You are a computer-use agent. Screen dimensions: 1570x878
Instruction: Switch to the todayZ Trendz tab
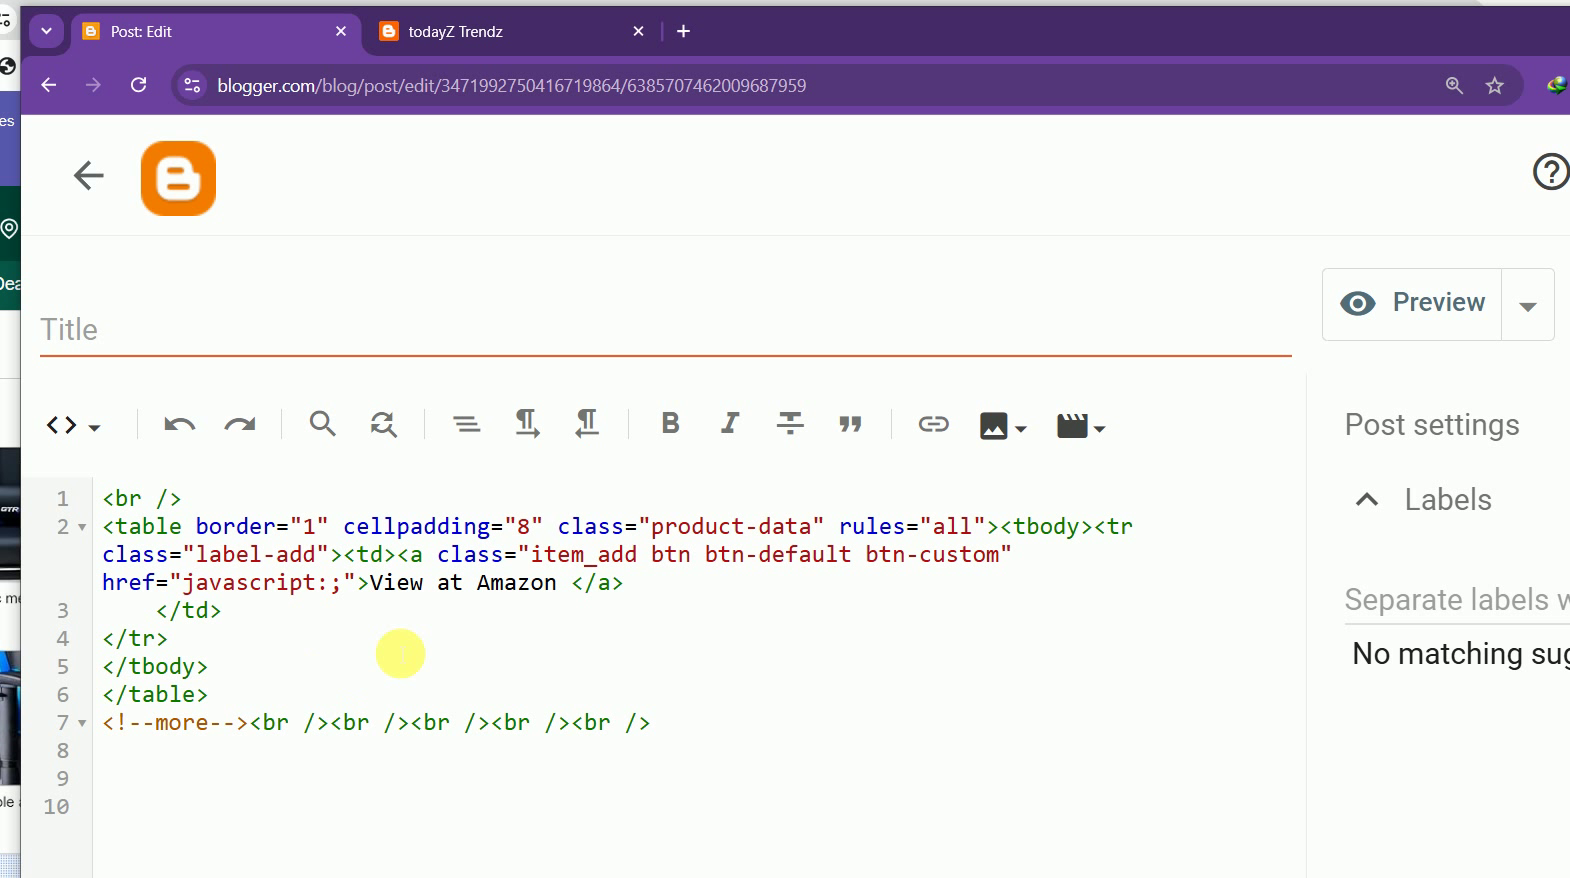click(513, 32)
